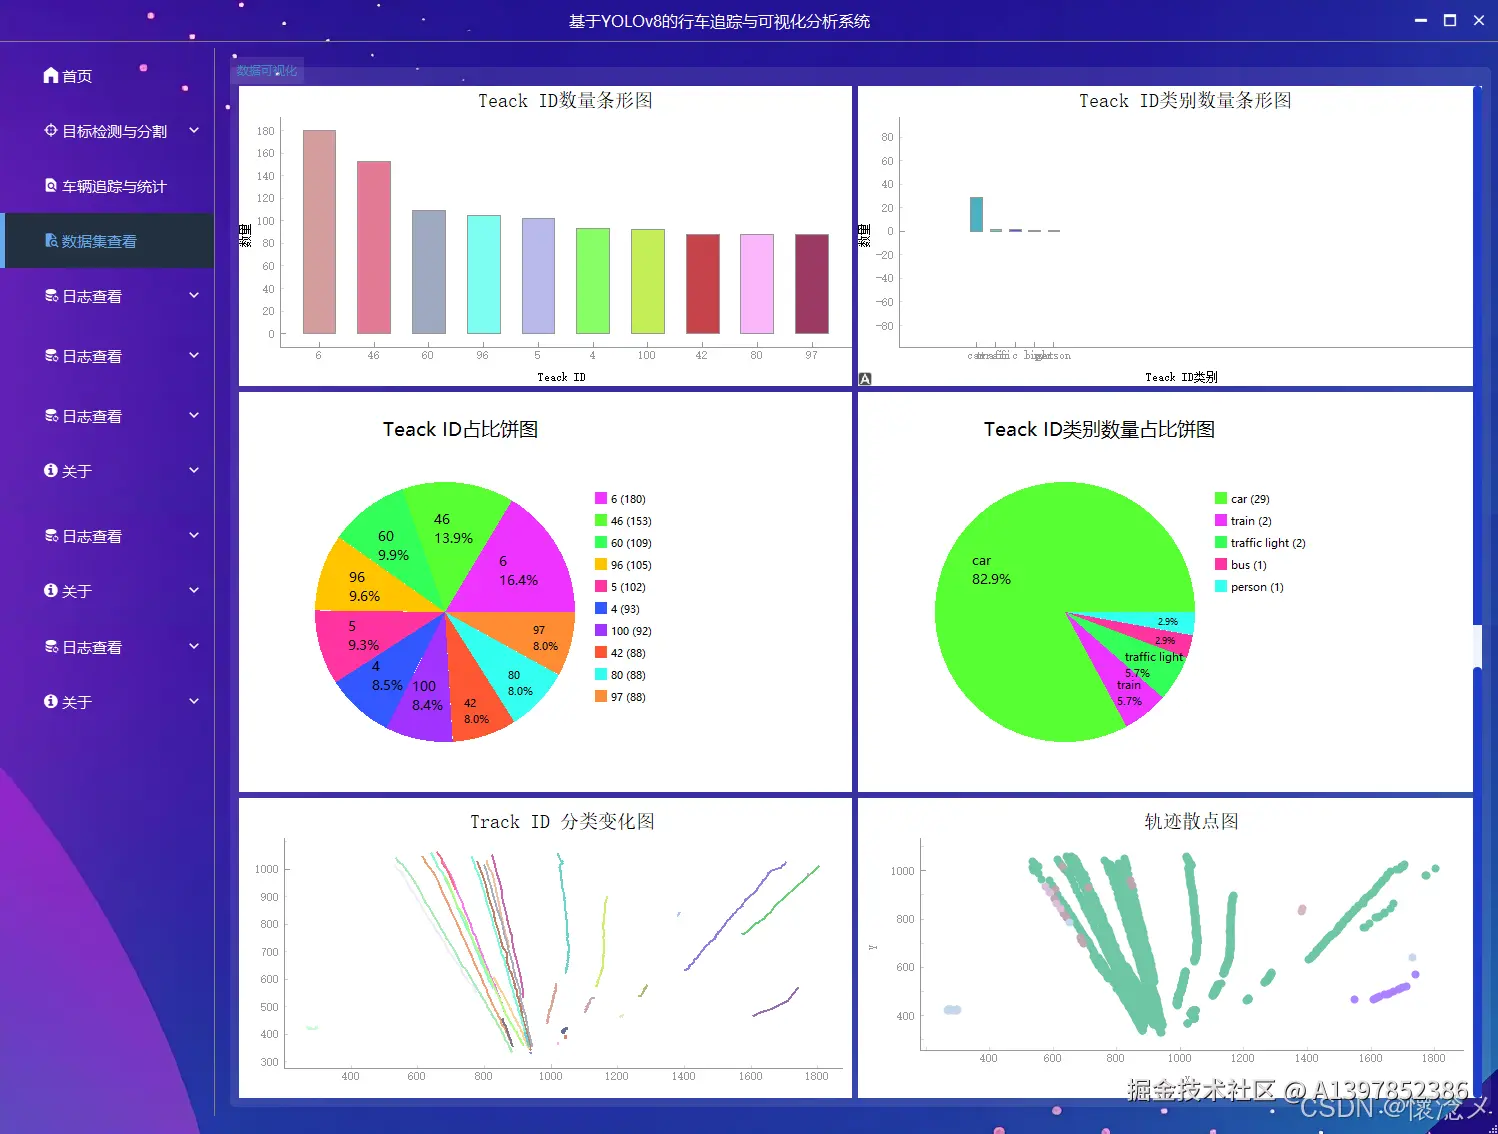Expand the chevron of the topmost 关于 item
Screen dimensions: 1498x1134
[x=194, y=470]
